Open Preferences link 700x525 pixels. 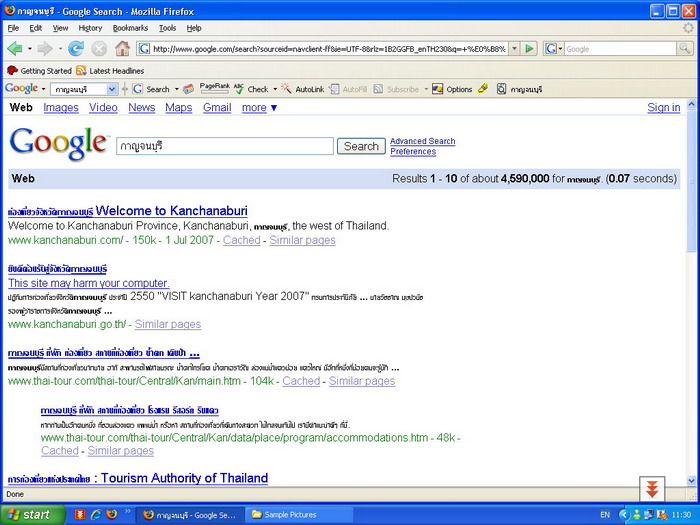413,151
